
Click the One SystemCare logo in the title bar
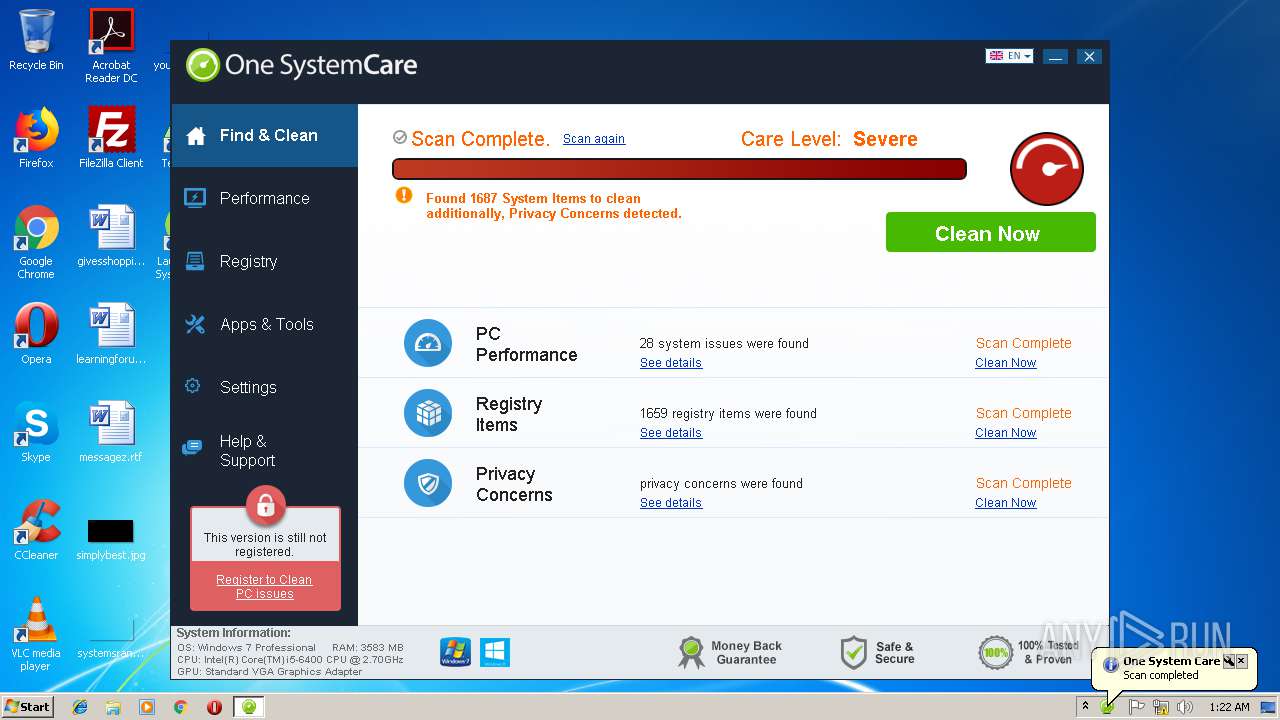coord(301,65)
